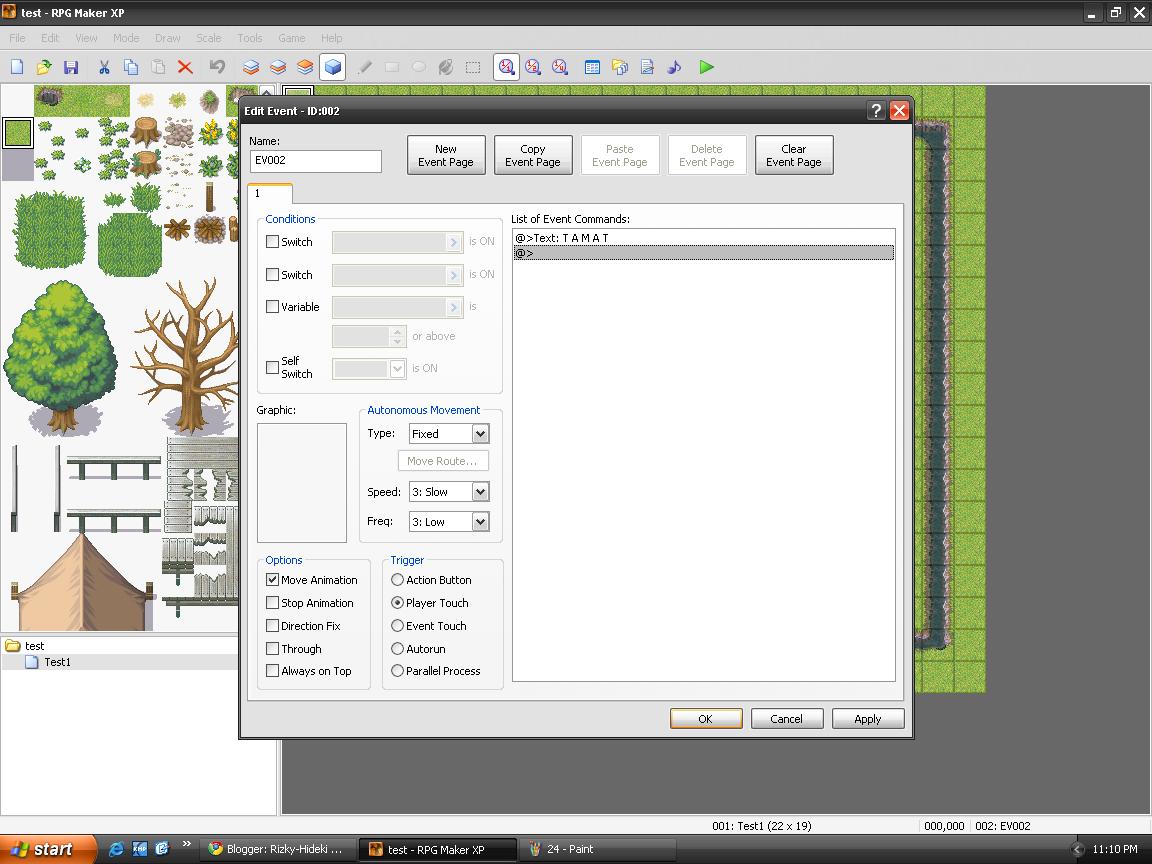This screenshot has height=864, width=1152.
Task: Select Autorun trigger
Action: click(x=397, y=649)
